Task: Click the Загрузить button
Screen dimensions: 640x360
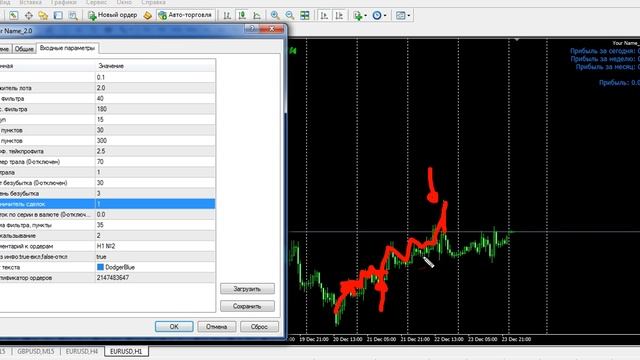Action: point(247,289)
